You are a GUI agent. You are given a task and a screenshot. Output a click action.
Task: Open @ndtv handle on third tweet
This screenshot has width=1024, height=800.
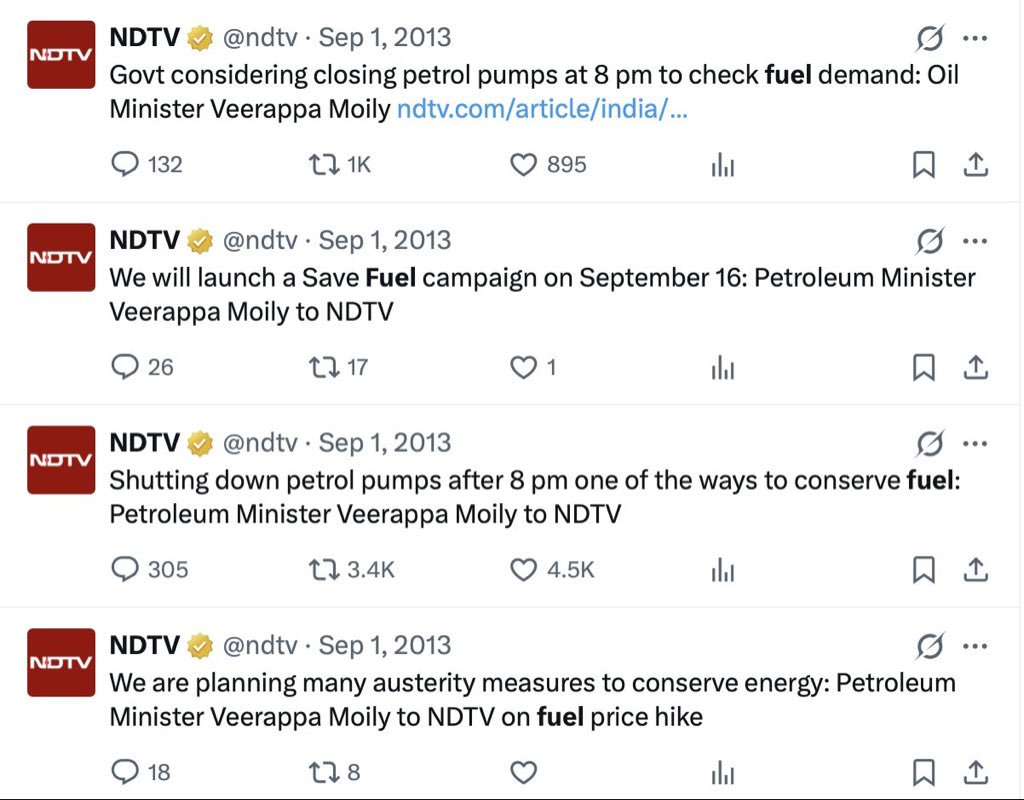pos(260,443)
